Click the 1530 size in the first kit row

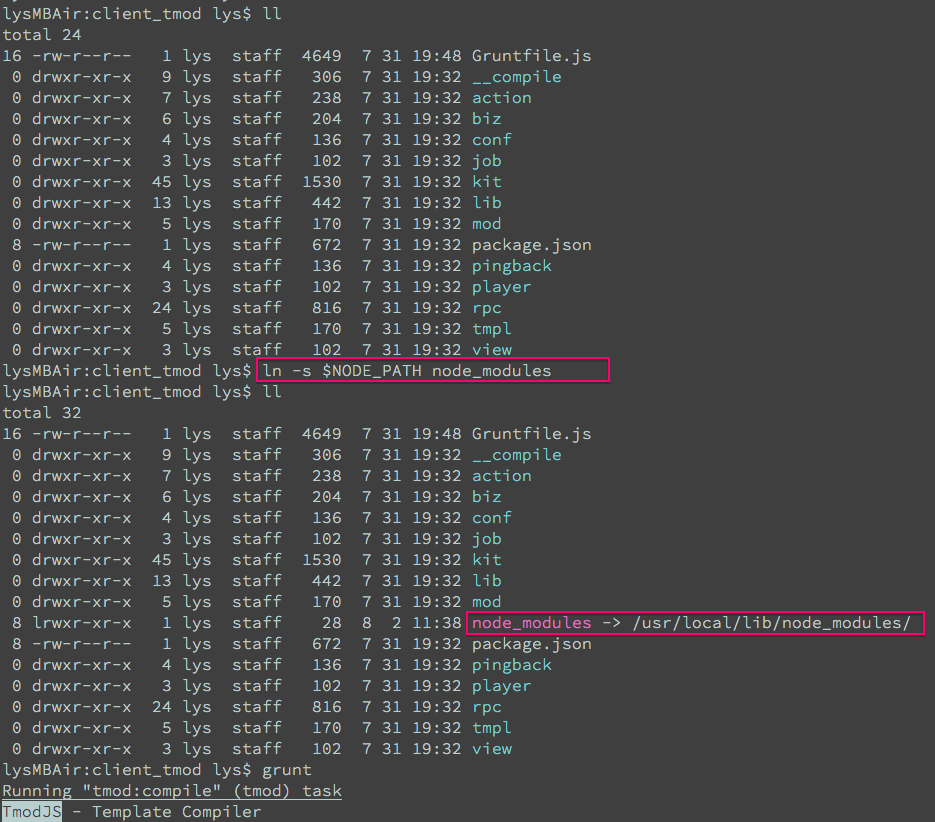click(x=321, y=181)
